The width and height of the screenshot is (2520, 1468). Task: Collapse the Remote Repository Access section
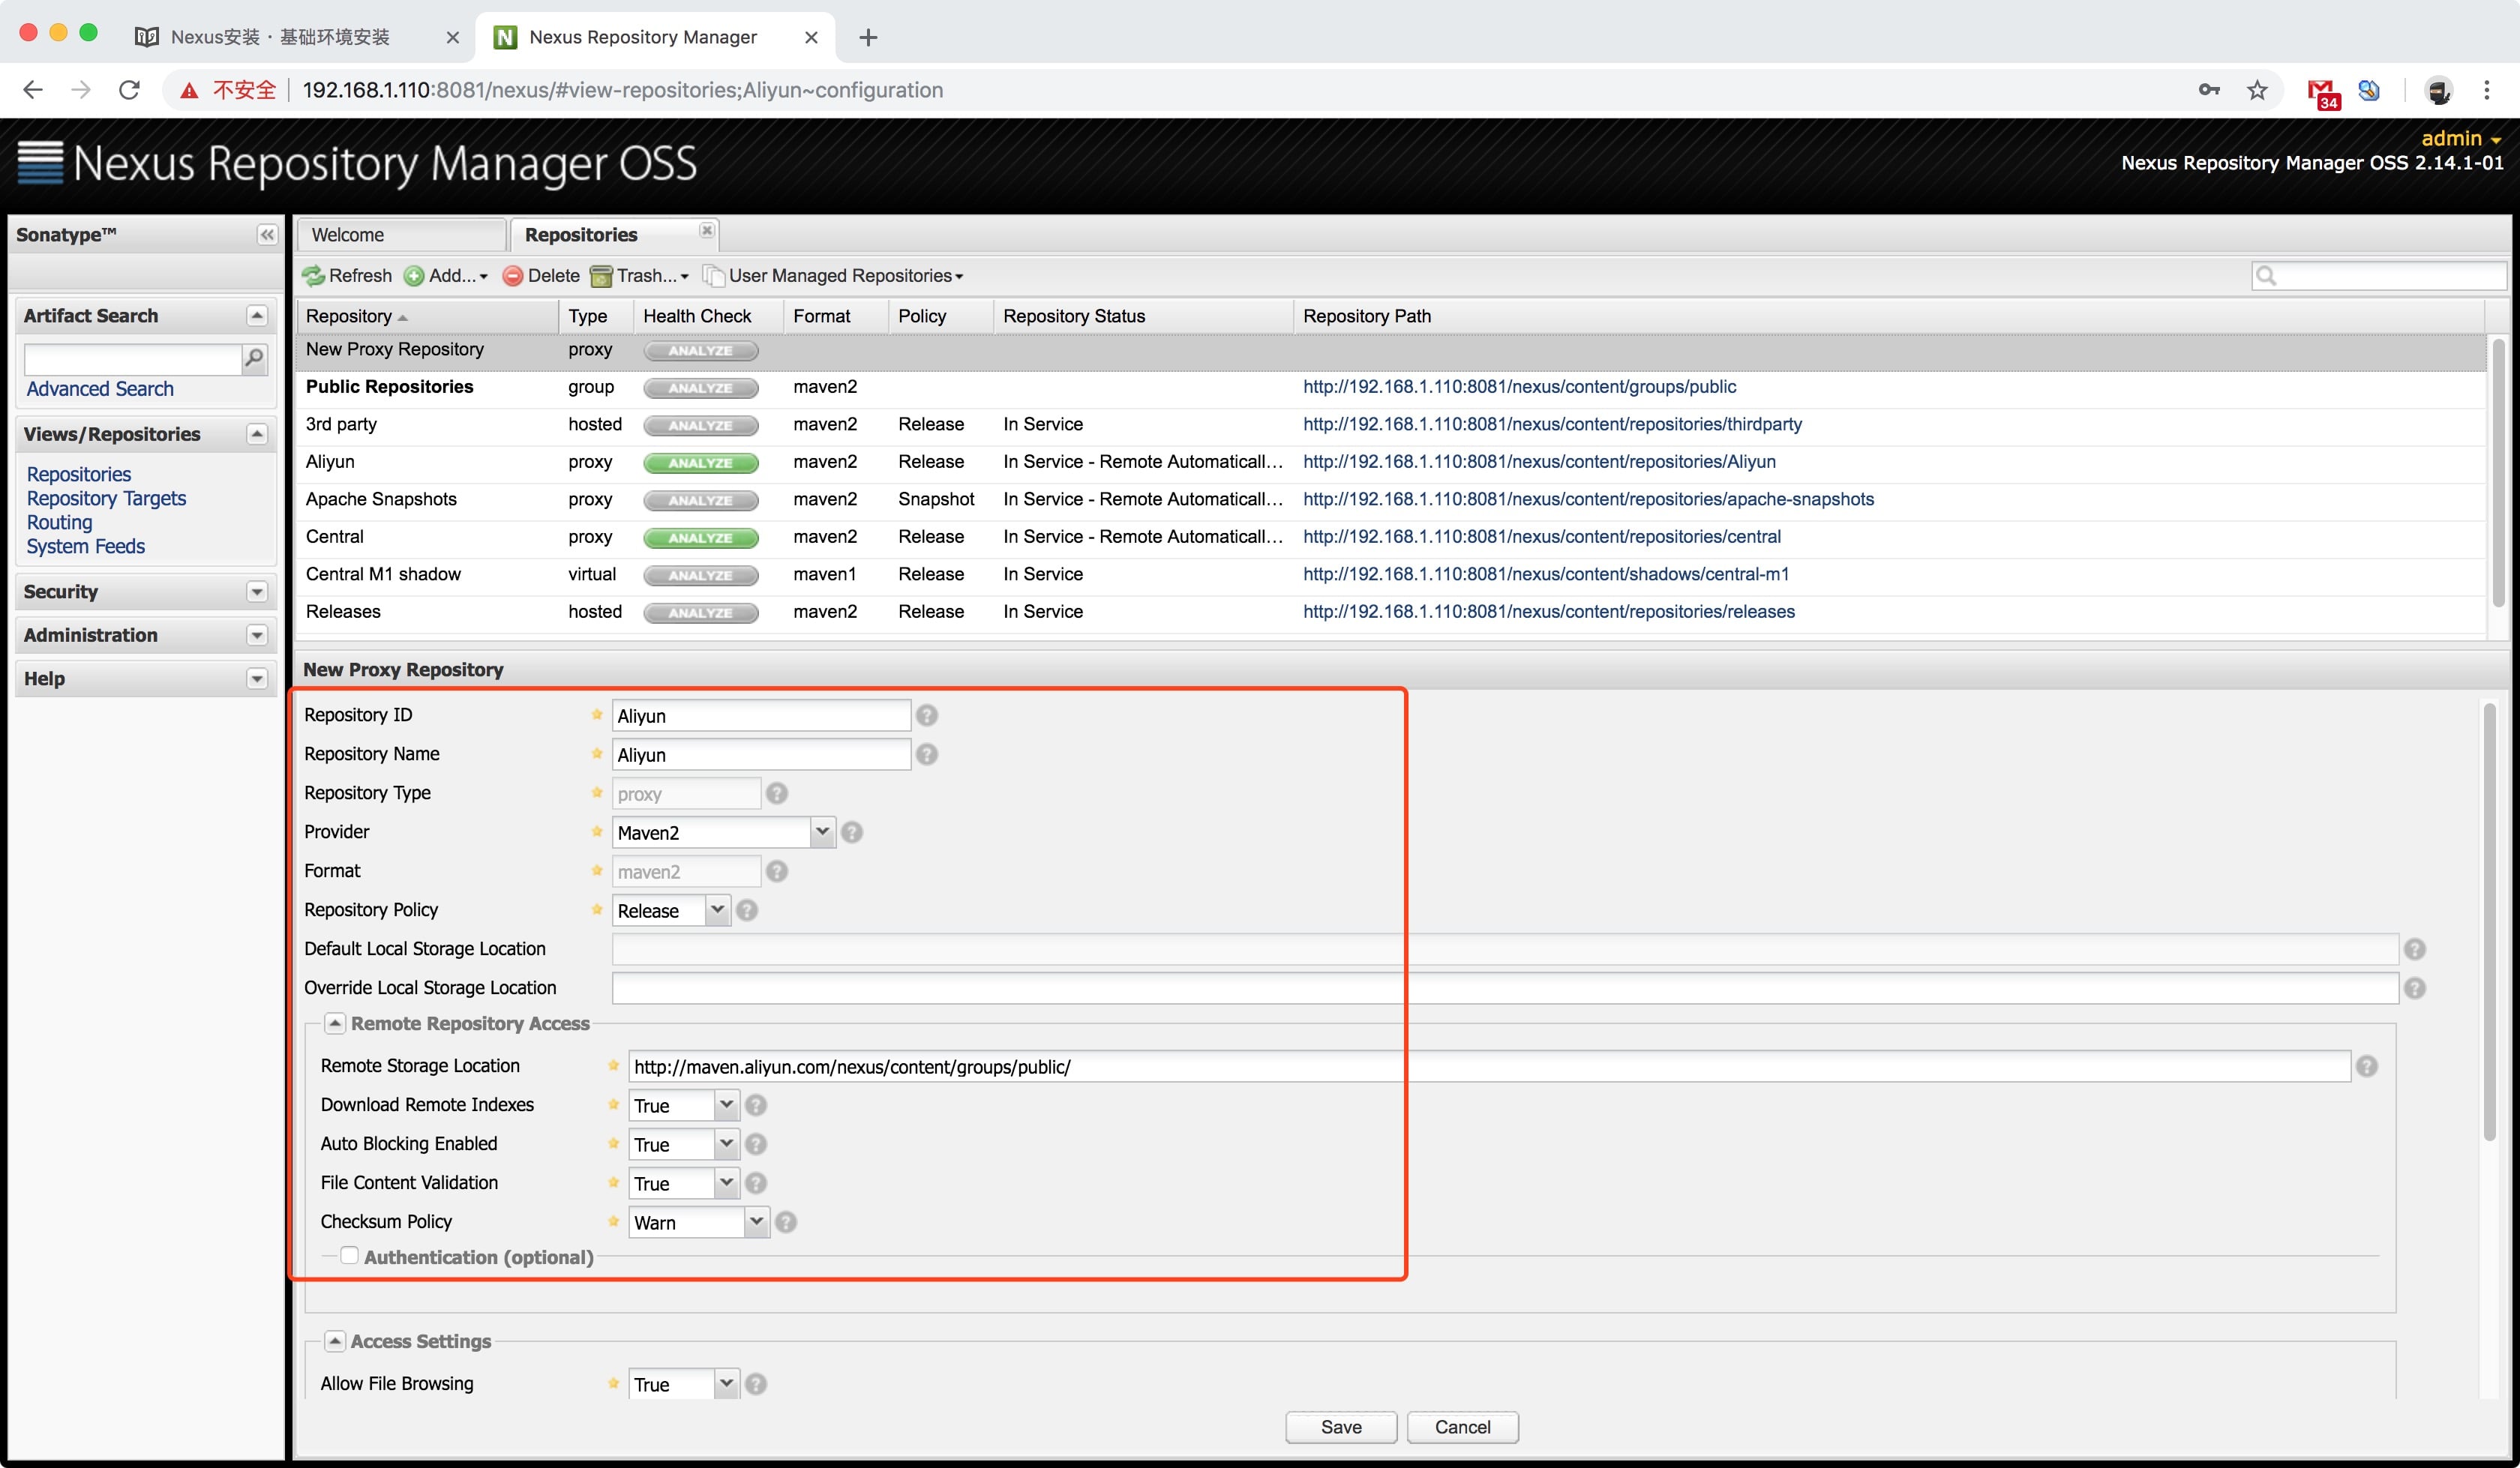[x=335, y=1023]
